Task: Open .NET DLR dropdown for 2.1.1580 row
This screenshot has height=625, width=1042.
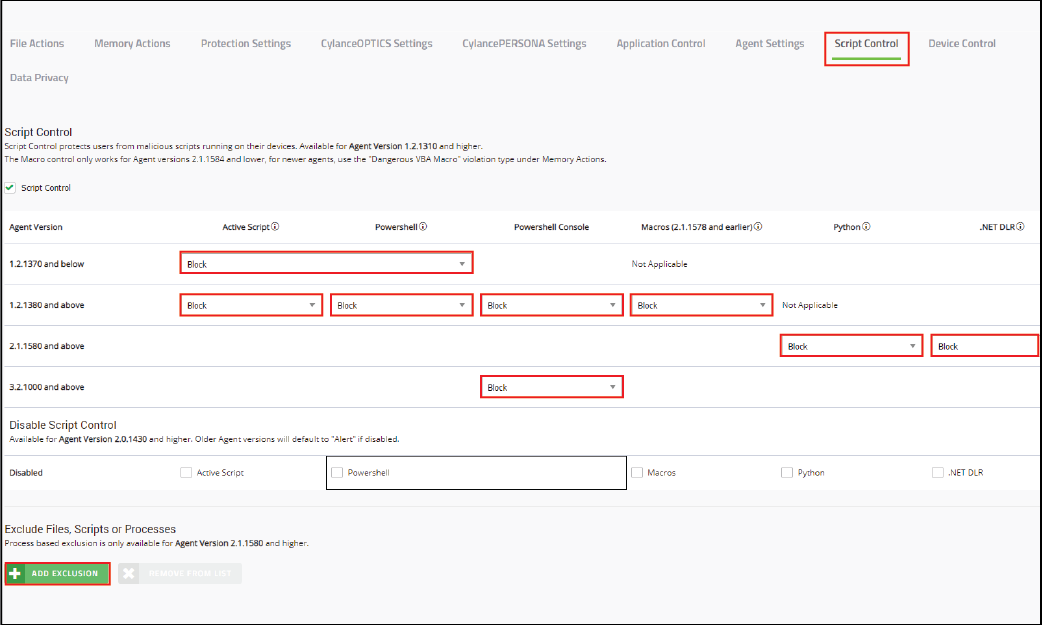Action: pos(985,346)
